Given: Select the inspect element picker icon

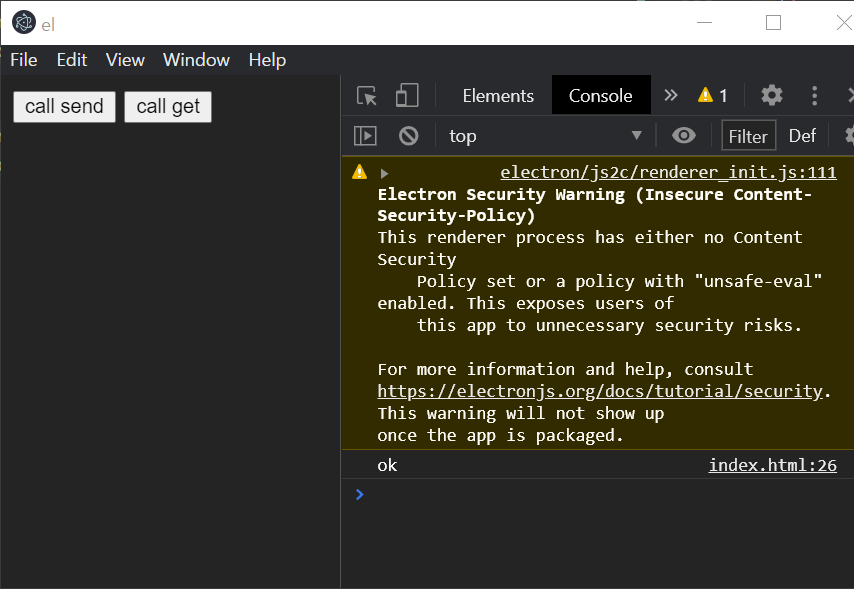Looking at the screenshot, I should point(367,96).
